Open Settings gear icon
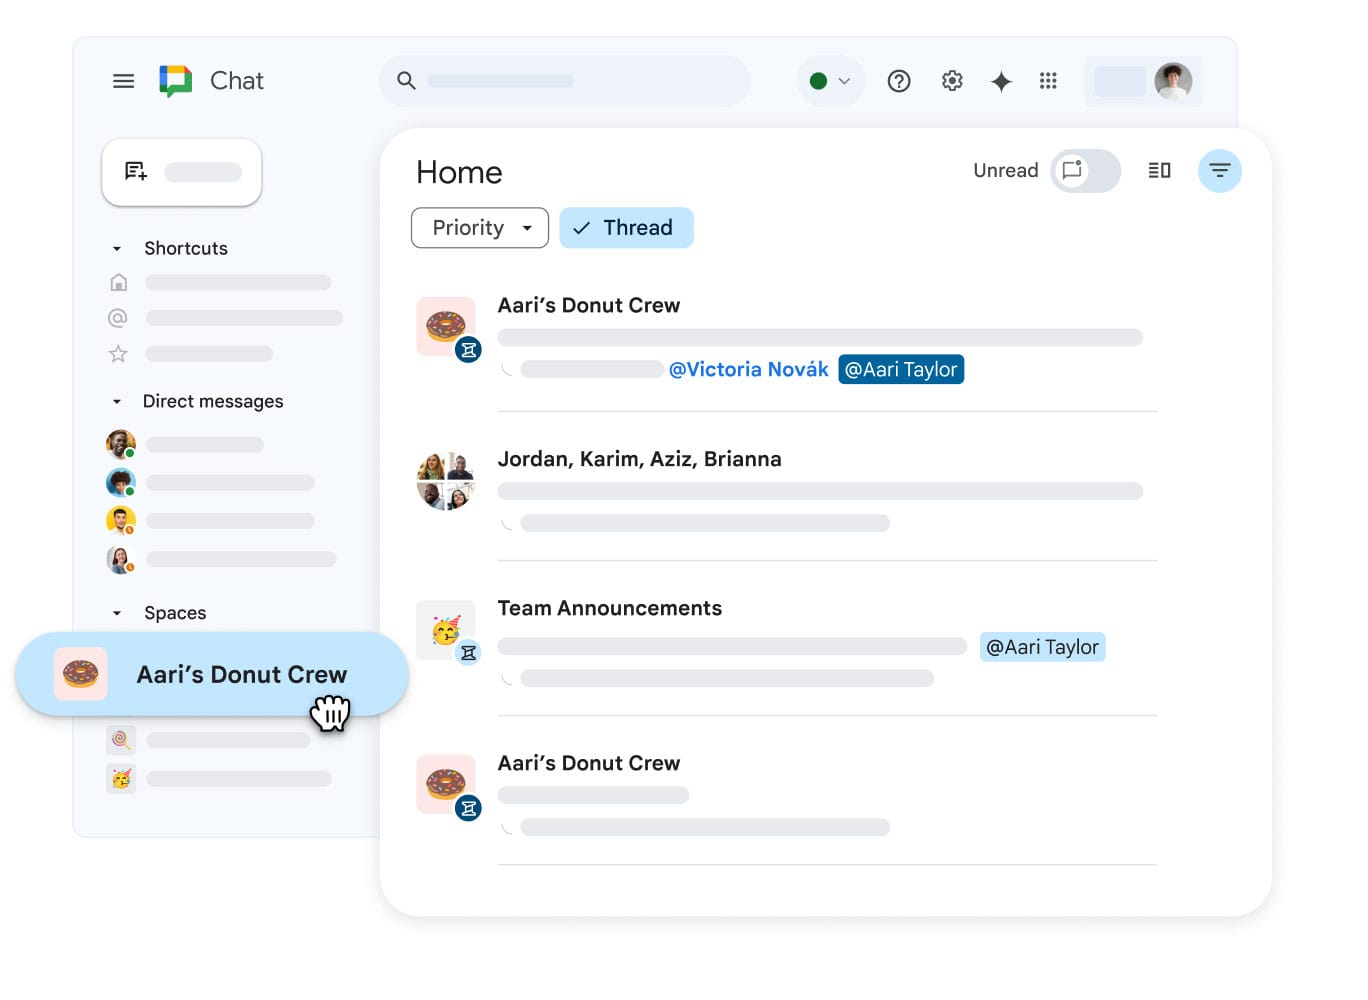The image size is (1368, 1000). [x=952, y=81]
